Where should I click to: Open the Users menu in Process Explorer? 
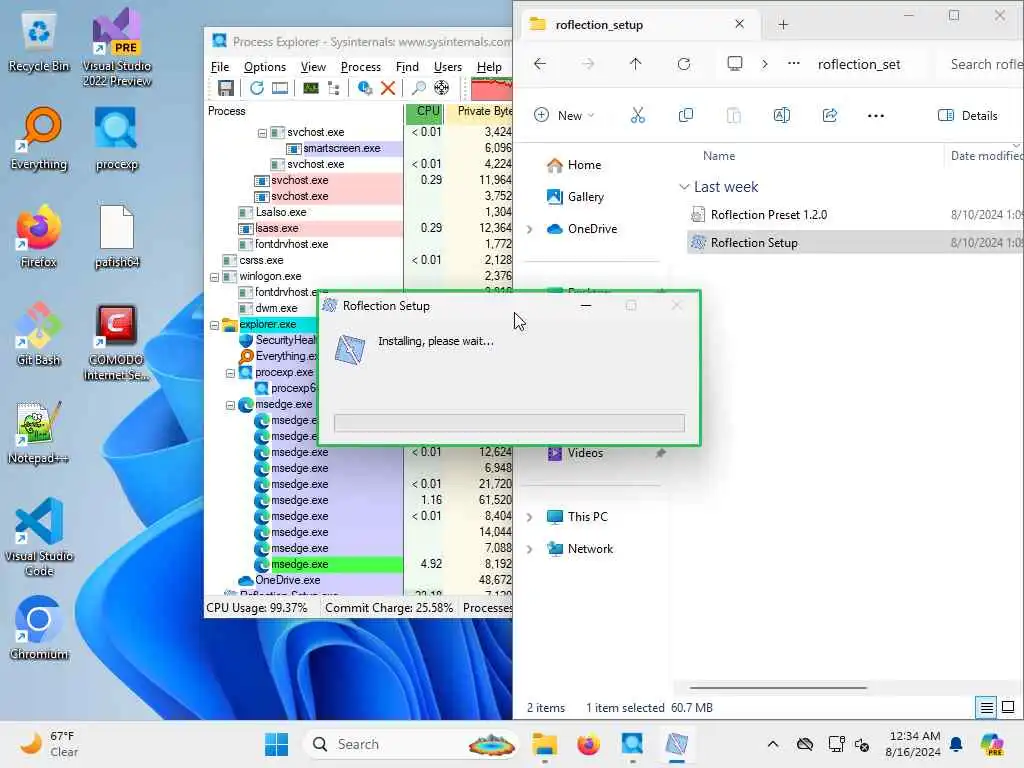[x=447, y=67]
